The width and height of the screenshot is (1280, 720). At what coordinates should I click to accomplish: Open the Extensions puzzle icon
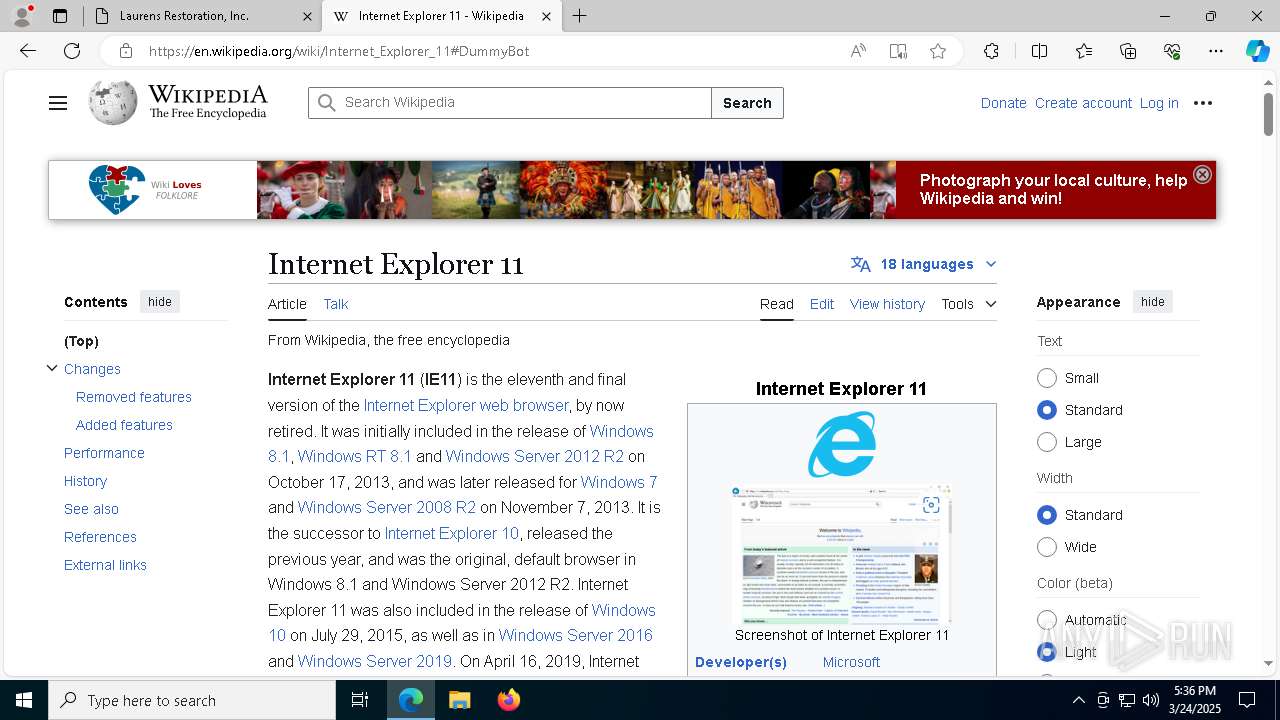[x=991, y=51]
